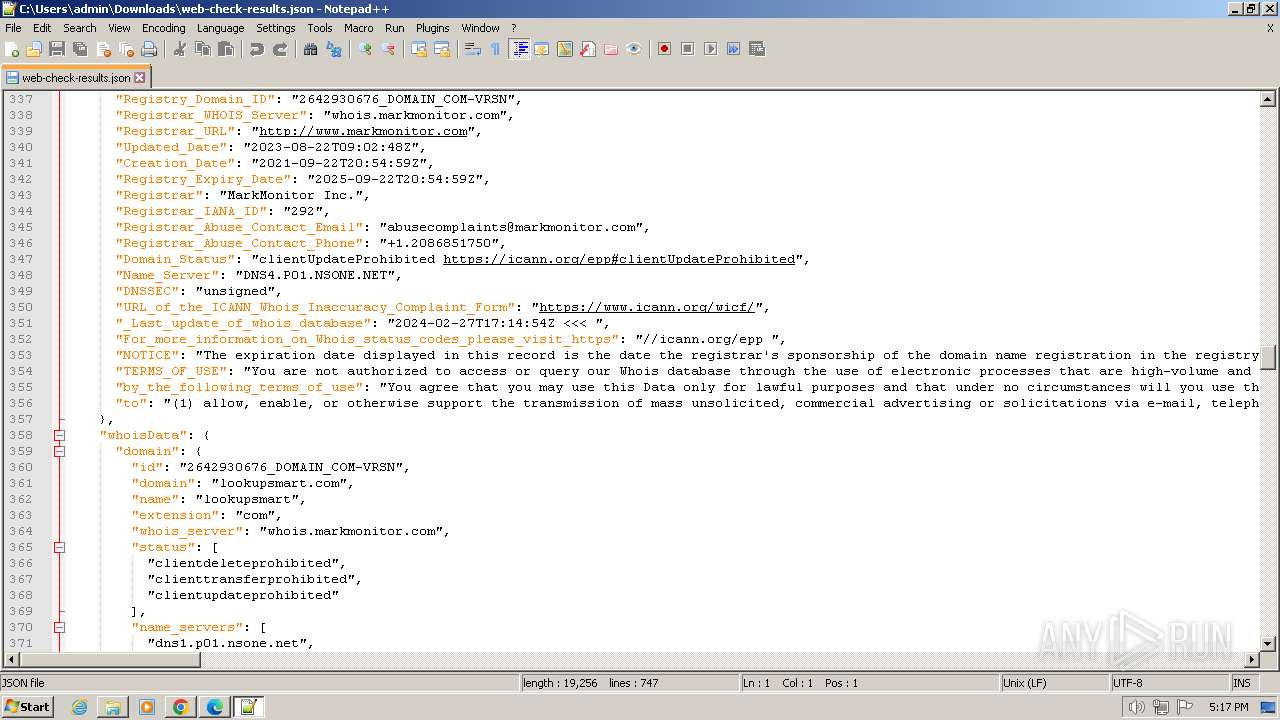
Task: Toggle synchronized vertical scrolling
Action: (x=419, y=49)
